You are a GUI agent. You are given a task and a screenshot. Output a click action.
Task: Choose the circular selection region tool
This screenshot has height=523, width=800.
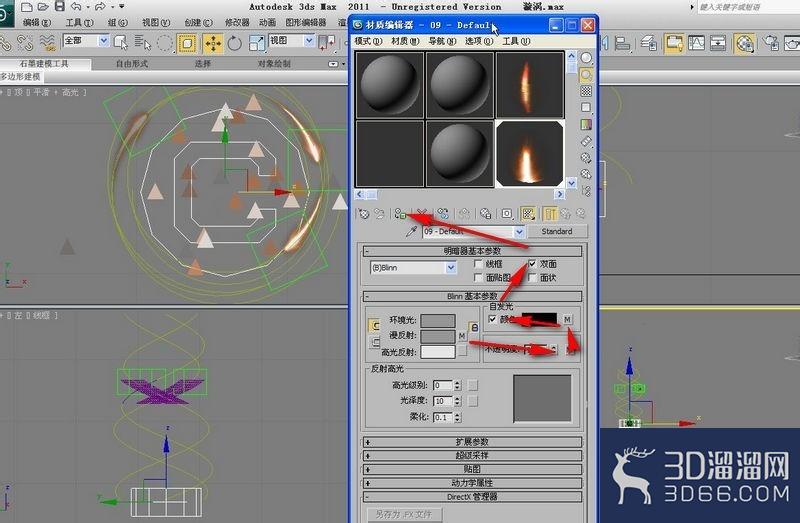[x=165, y=43]
